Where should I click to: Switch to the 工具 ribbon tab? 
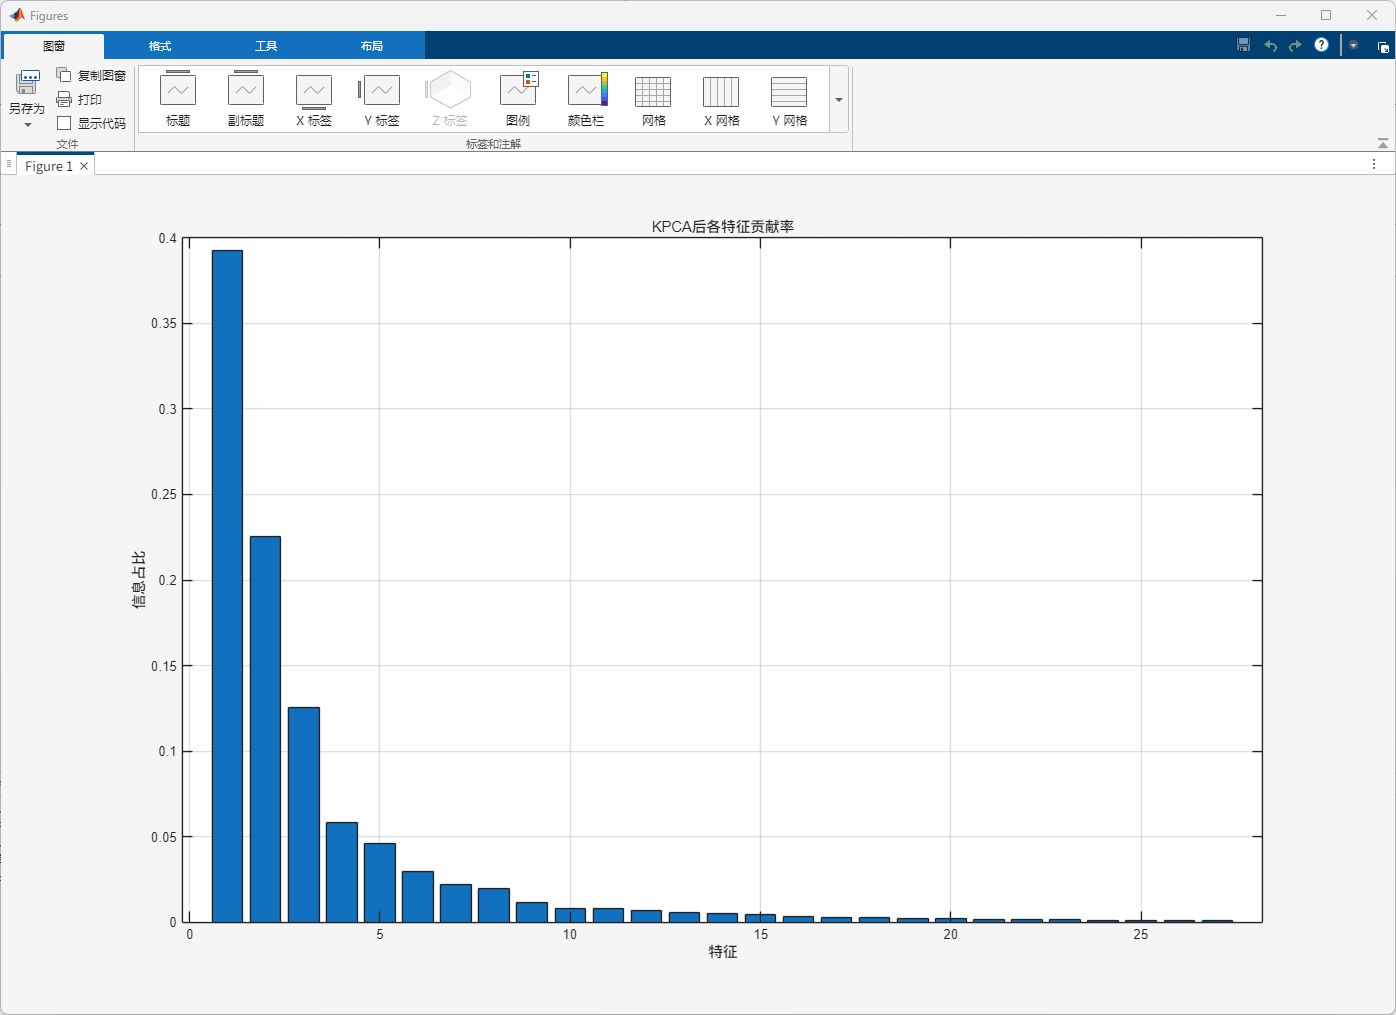(x=266, y=46)
